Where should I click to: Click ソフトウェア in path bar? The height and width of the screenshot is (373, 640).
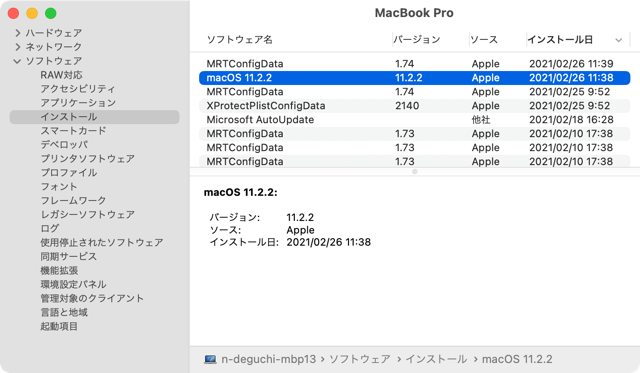coord(360,359)
